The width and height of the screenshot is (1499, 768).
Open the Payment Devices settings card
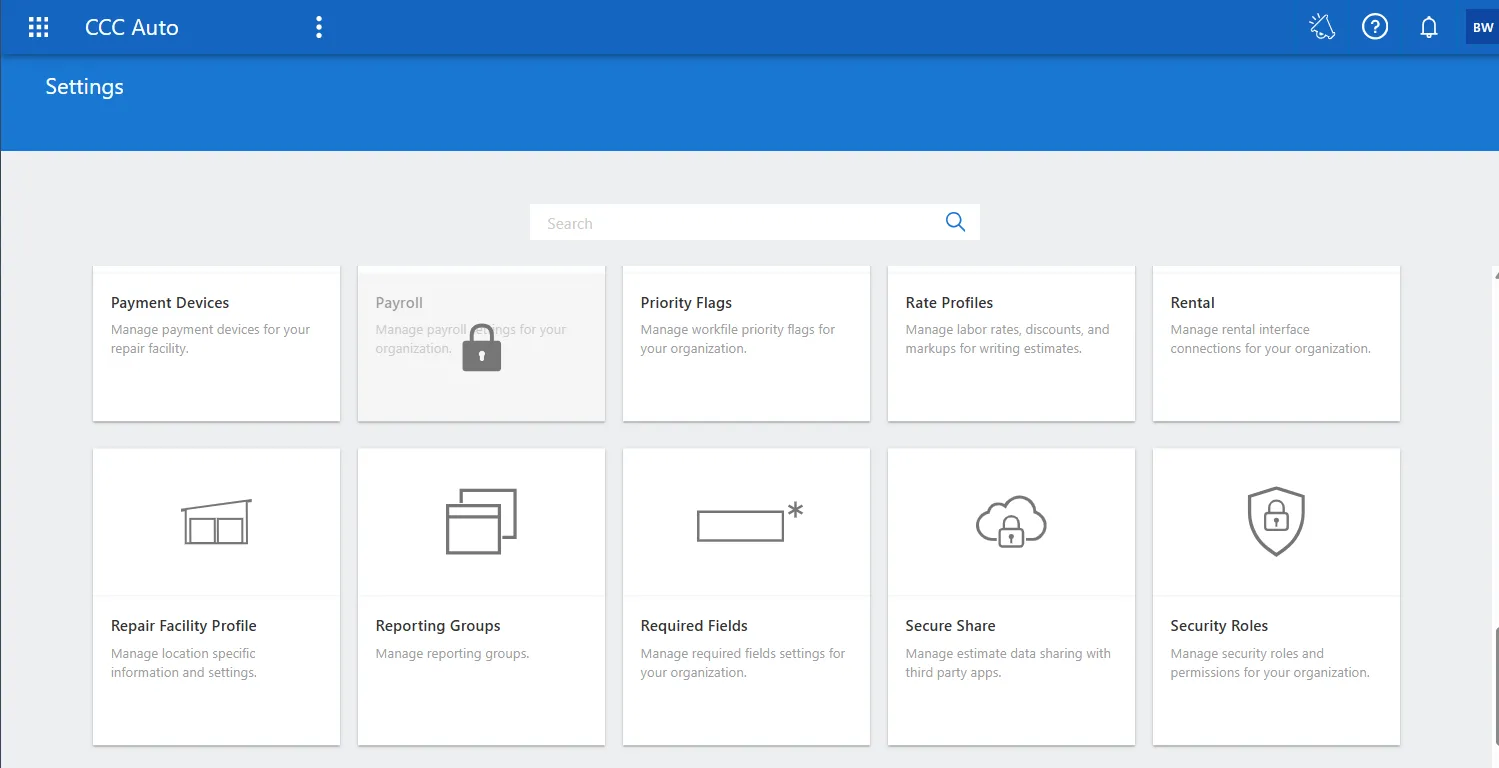(216, 343)
